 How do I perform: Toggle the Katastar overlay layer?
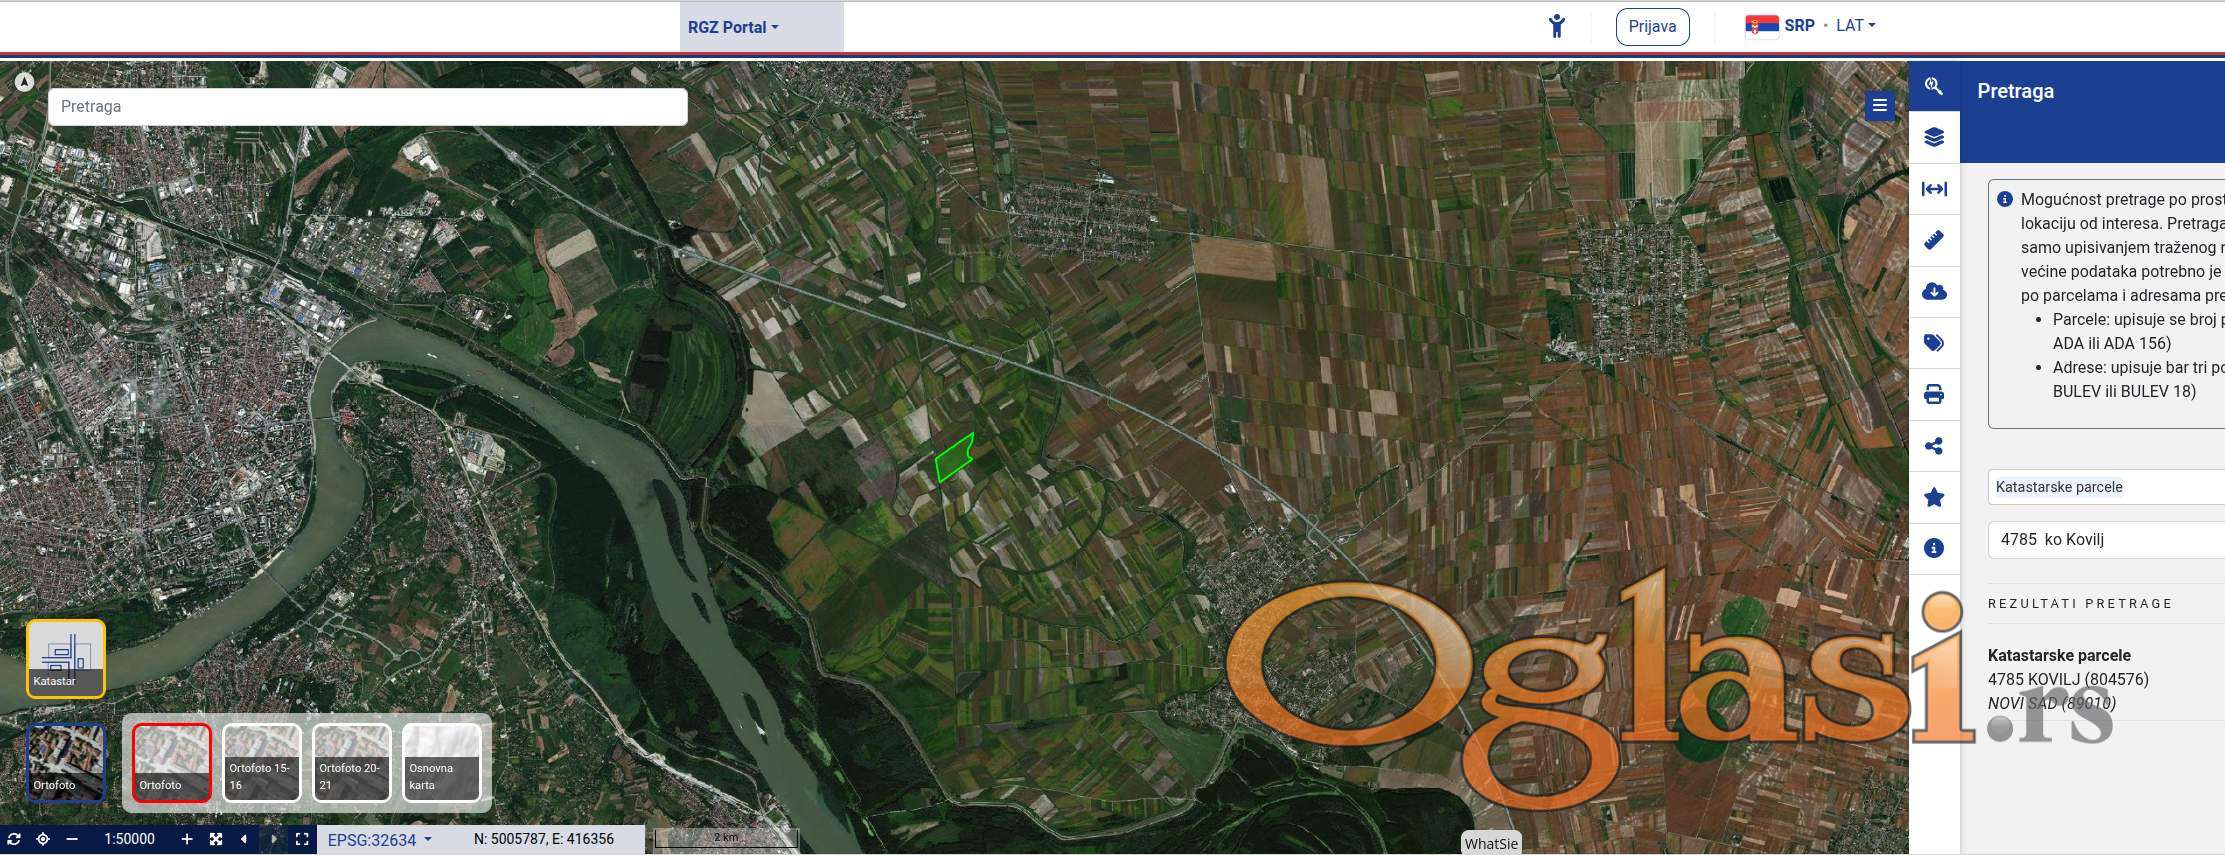pos(66,658)
